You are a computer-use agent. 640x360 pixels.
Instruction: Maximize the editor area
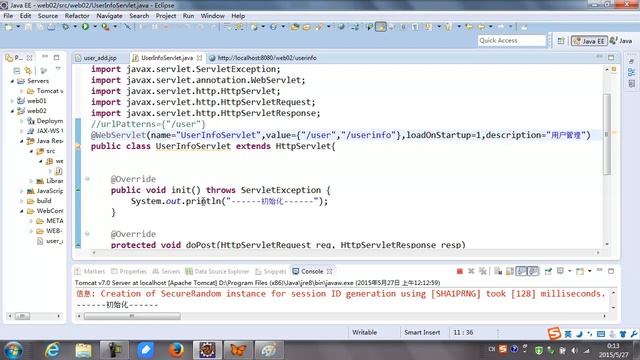(x=611, y=58)
